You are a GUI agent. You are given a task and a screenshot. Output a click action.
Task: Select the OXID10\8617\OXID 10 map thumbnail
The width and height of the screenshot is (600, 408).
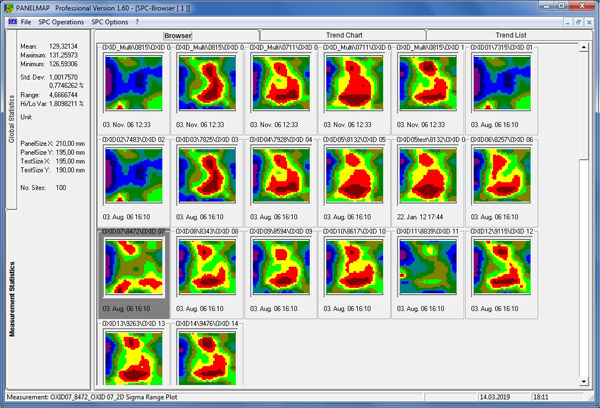(354, 267)
